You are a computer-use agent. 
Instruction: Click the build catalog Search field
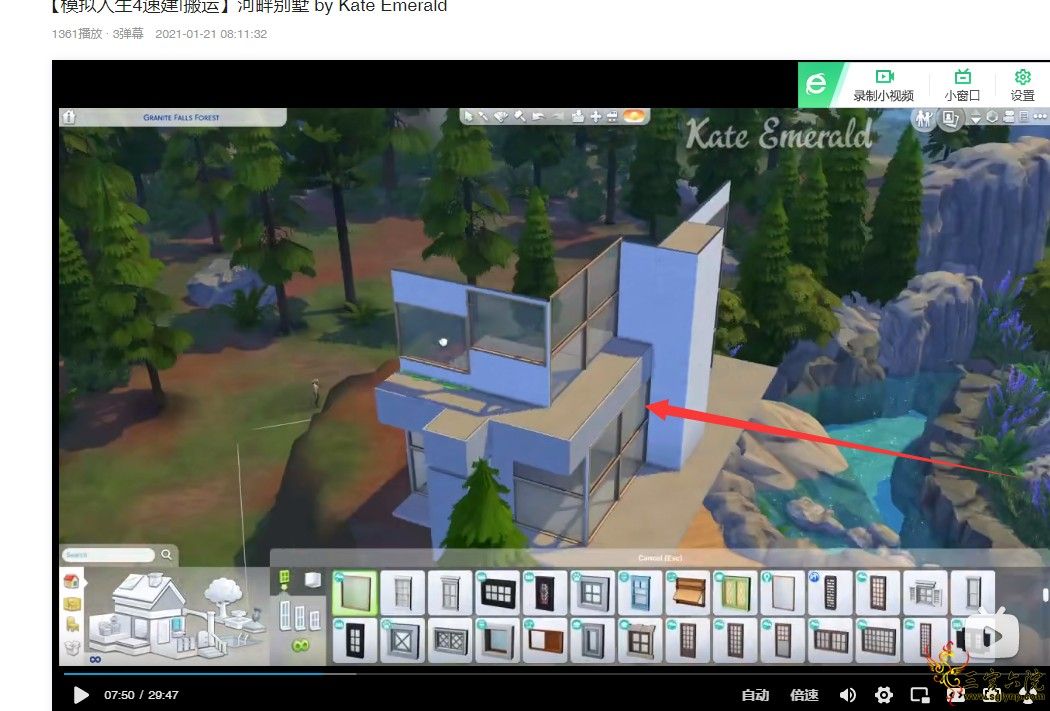(108, 555)
